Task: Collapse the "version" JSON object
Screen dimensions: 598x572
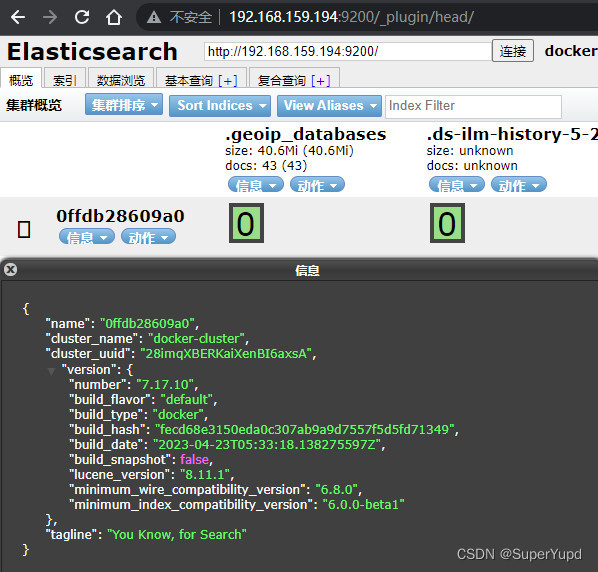Action: 51,371
